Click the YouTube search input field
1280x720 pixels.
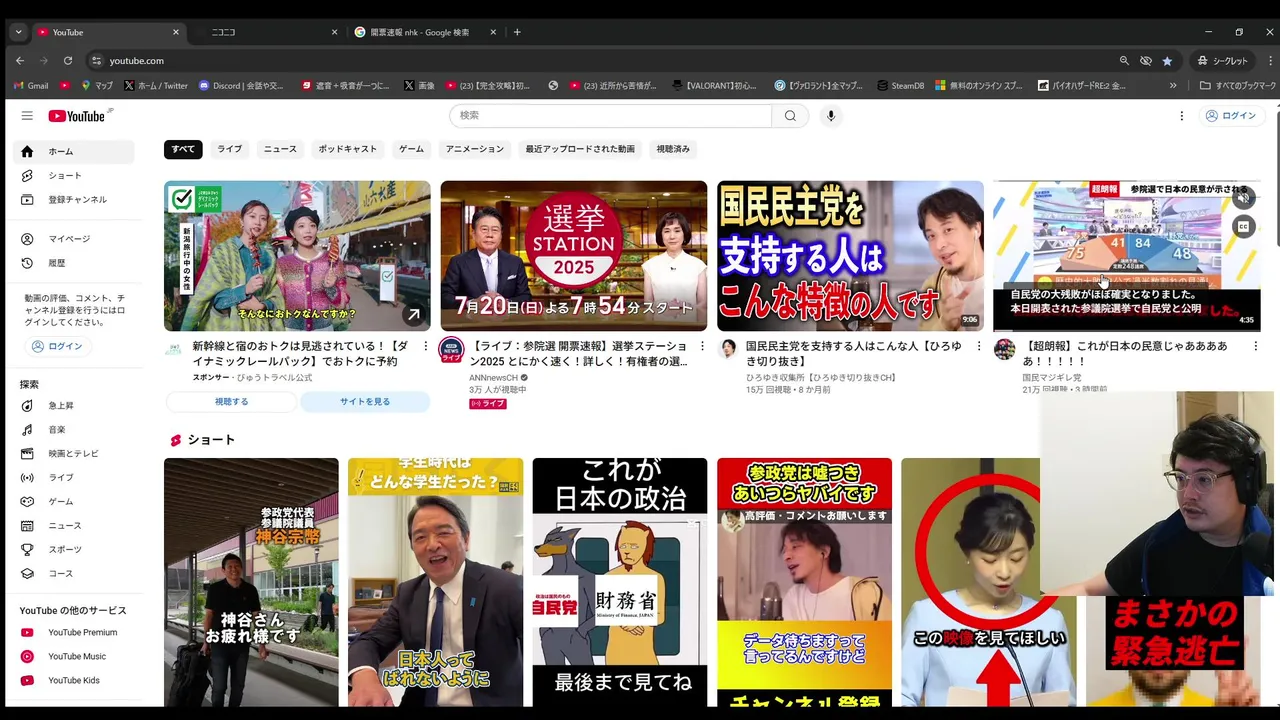point(610,116)
